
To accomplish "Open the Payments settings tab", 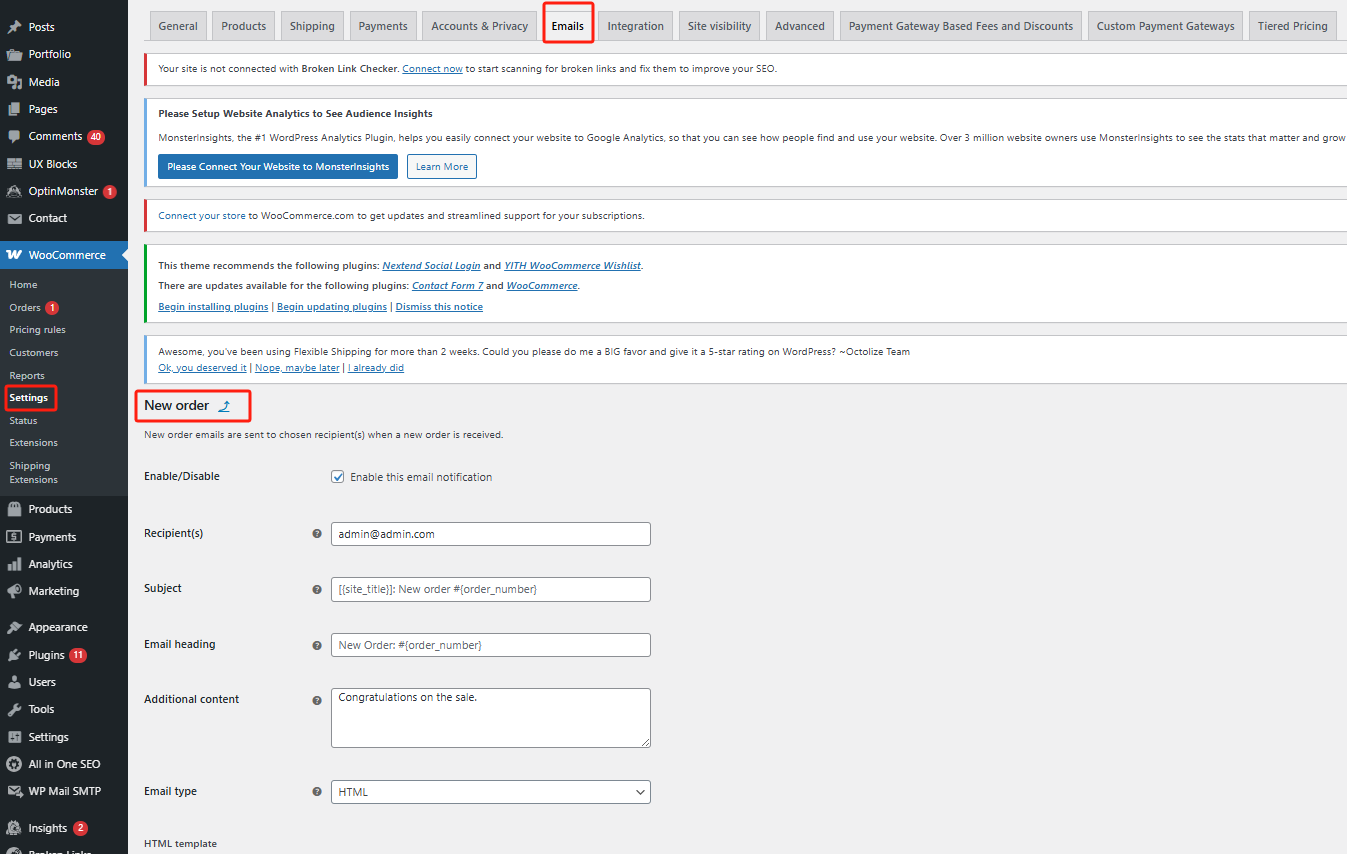I will [383, 26].
